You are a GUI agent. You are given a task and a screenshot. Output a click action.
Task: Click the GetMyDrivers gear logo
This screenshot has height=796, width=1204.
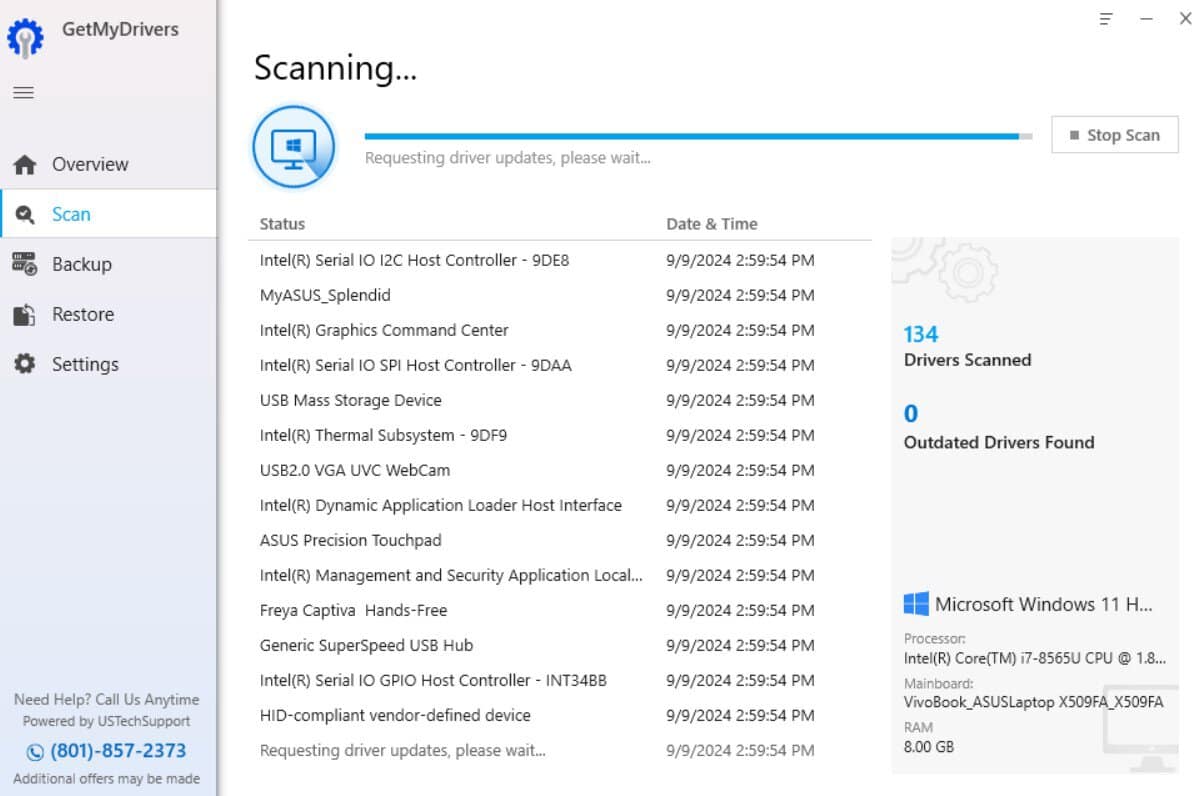(x=25, y=37)
